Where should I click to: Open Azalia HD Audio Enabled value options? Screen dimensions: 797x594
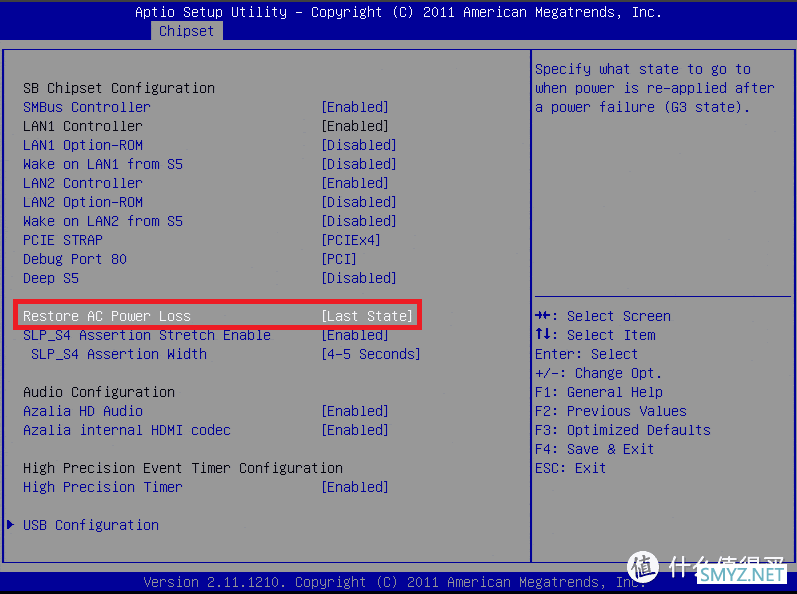click(x=355, y=411)
